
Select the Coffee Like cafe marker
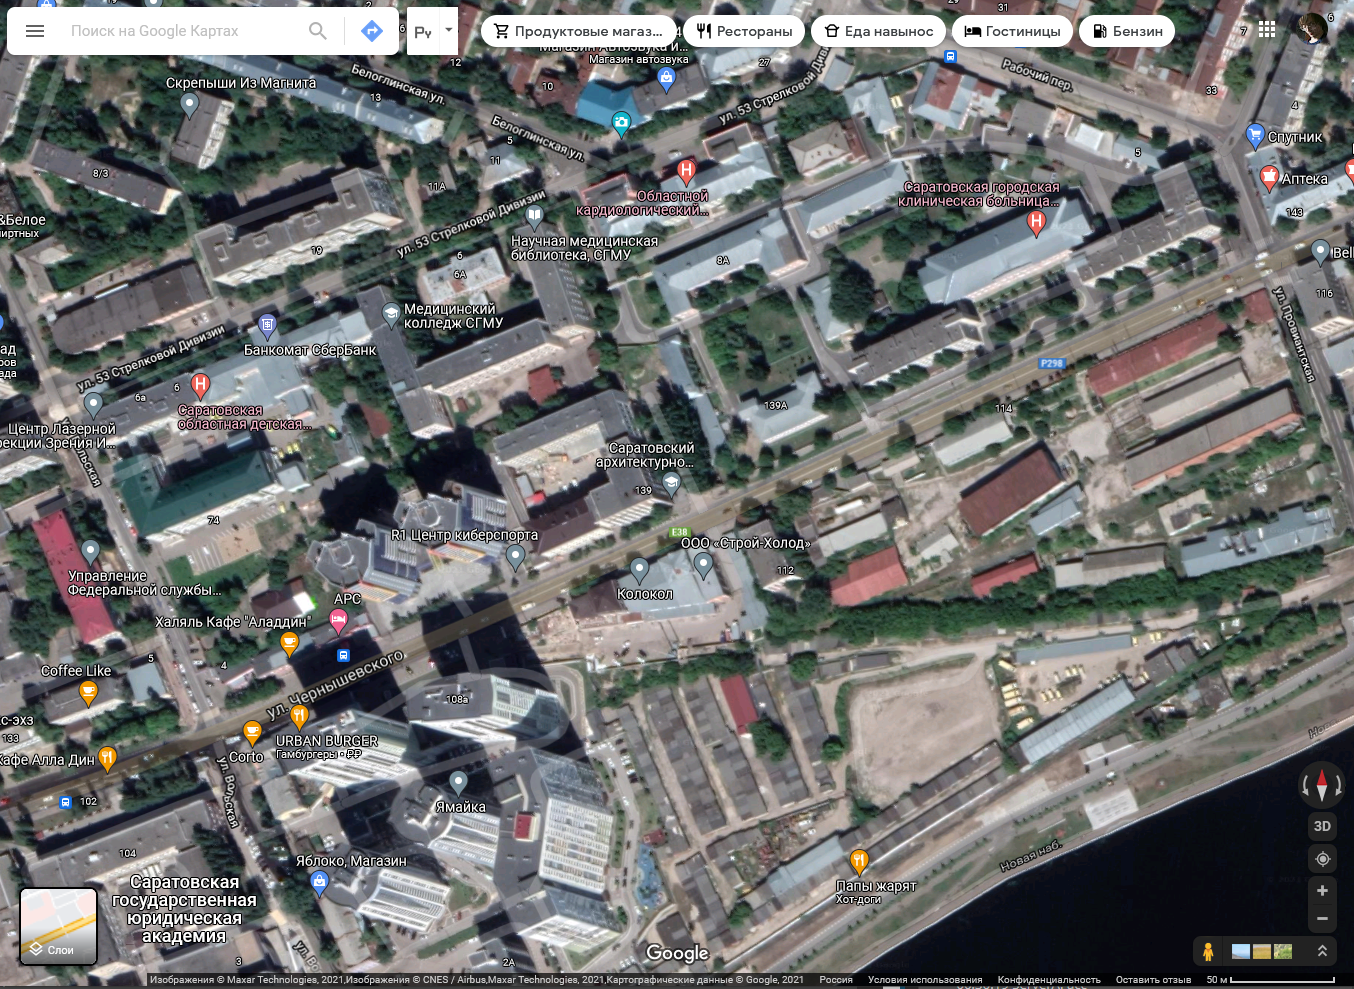coord(88,693)
